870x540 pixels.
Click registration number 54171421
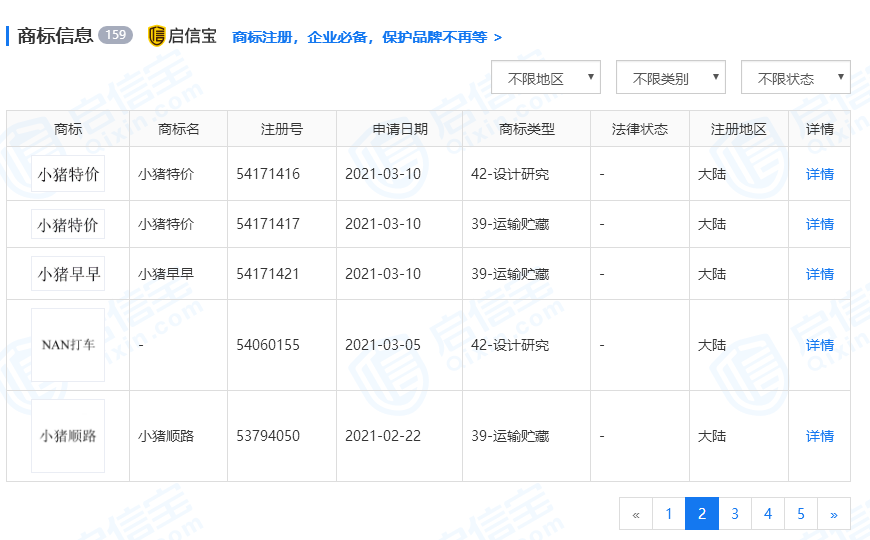click(268, 274)
